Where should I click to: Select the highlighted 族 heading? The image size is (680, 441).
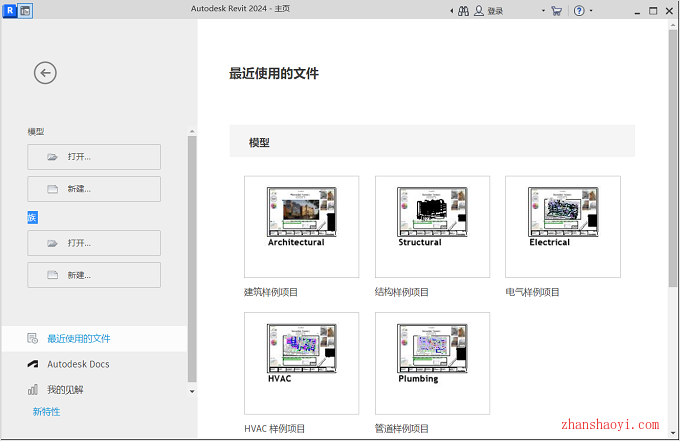click(x=32, y=217)
